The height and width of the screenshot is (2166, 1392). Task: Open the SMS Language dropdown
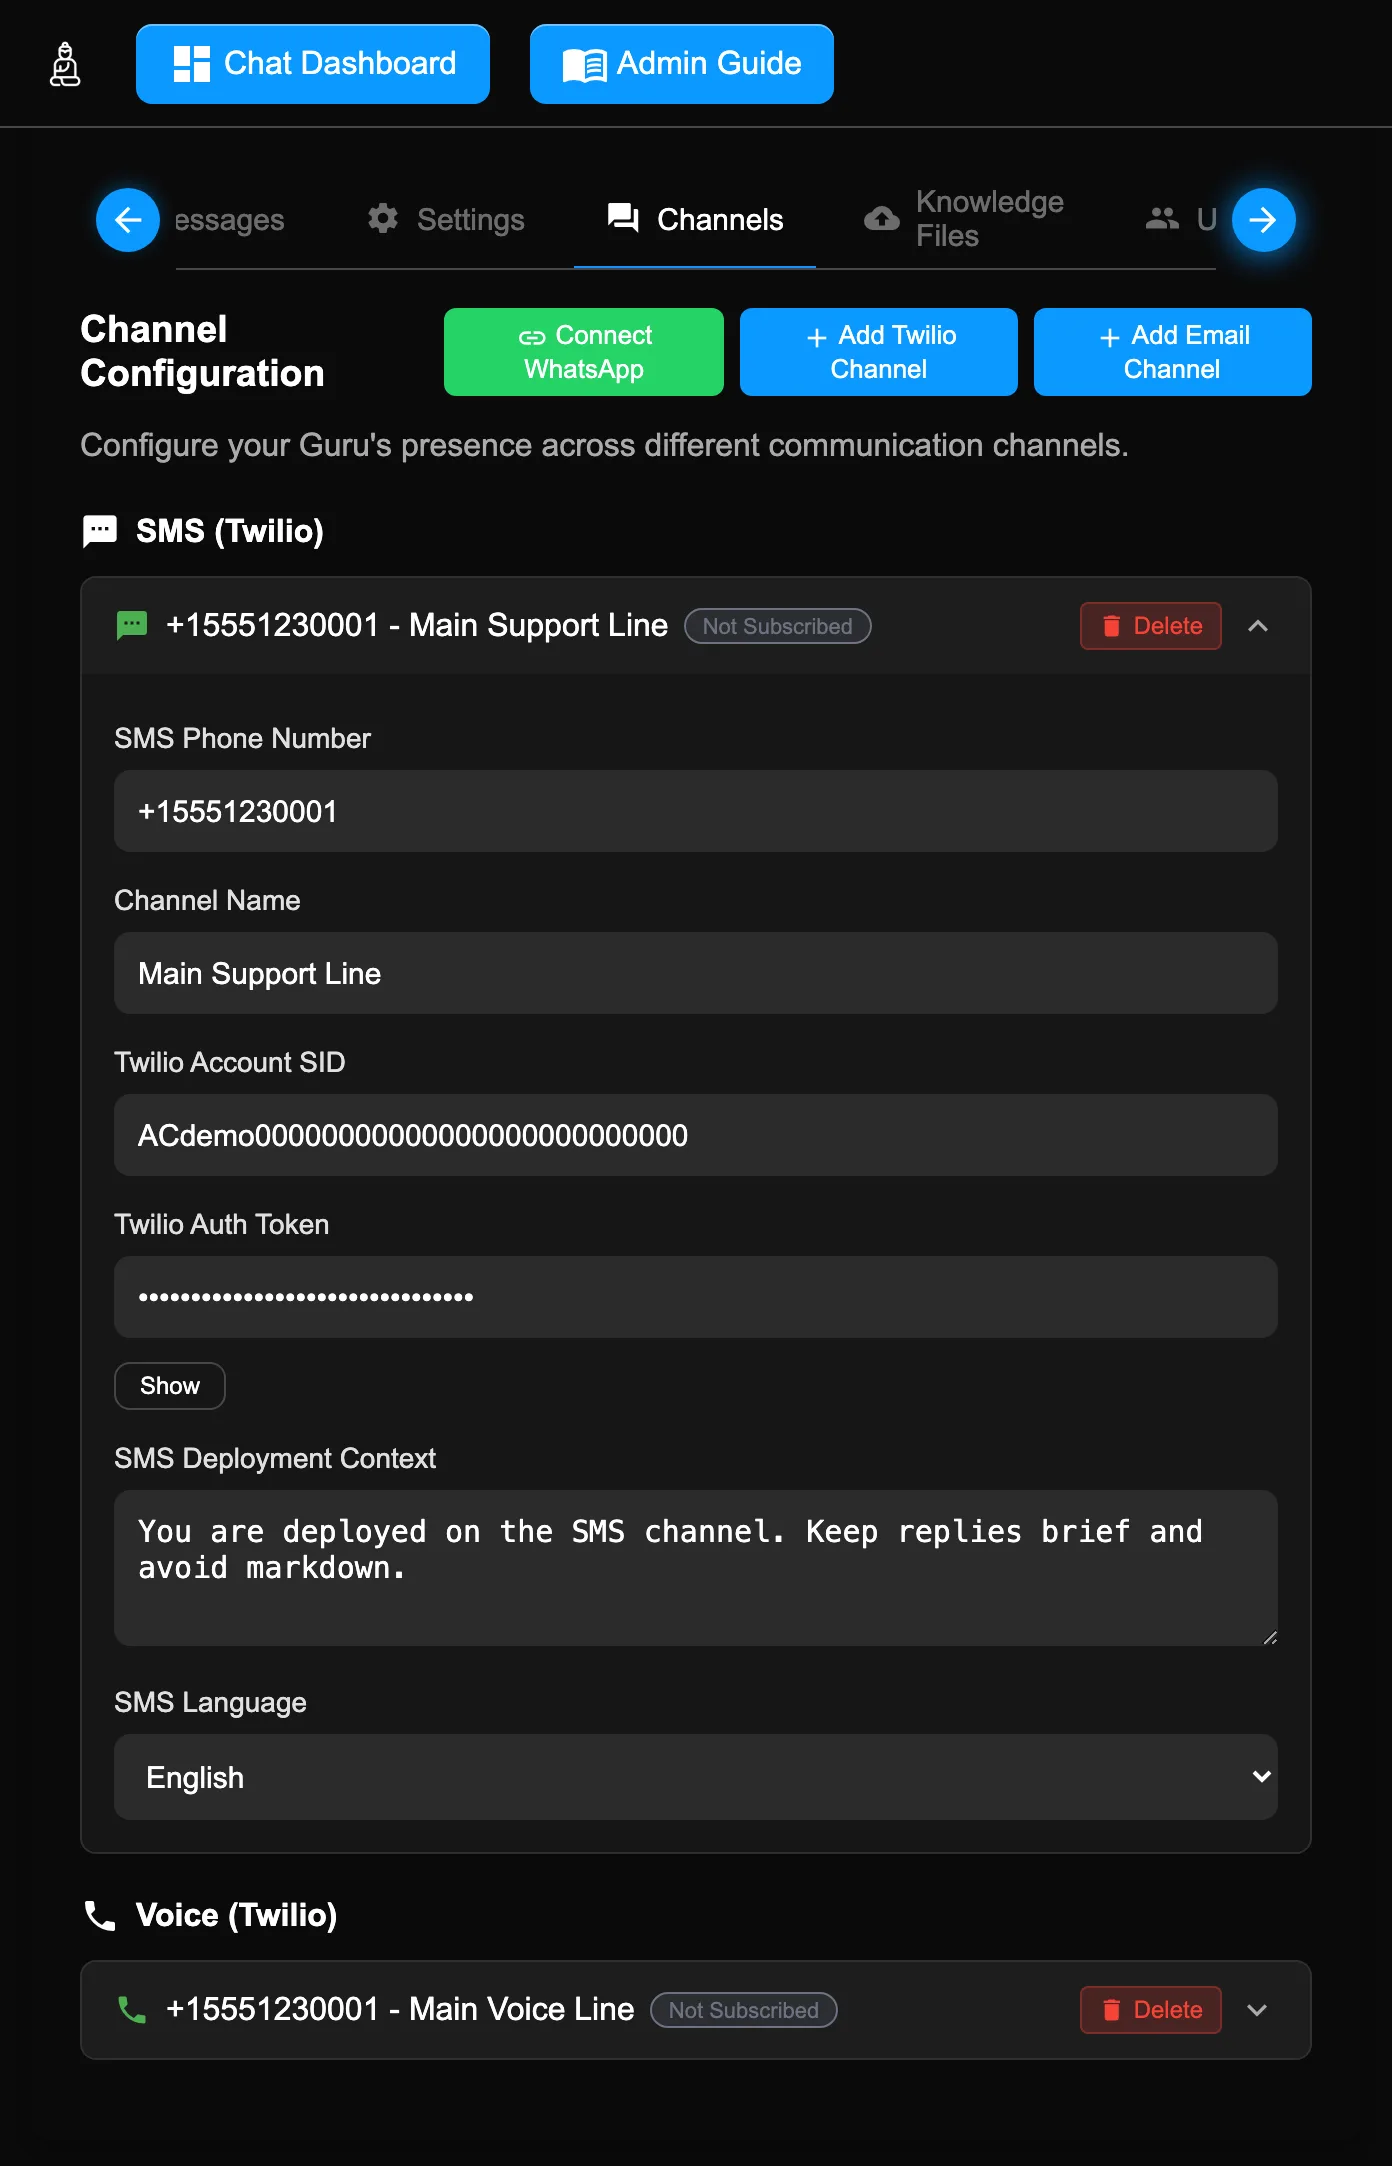click(x=696, y=1777)
